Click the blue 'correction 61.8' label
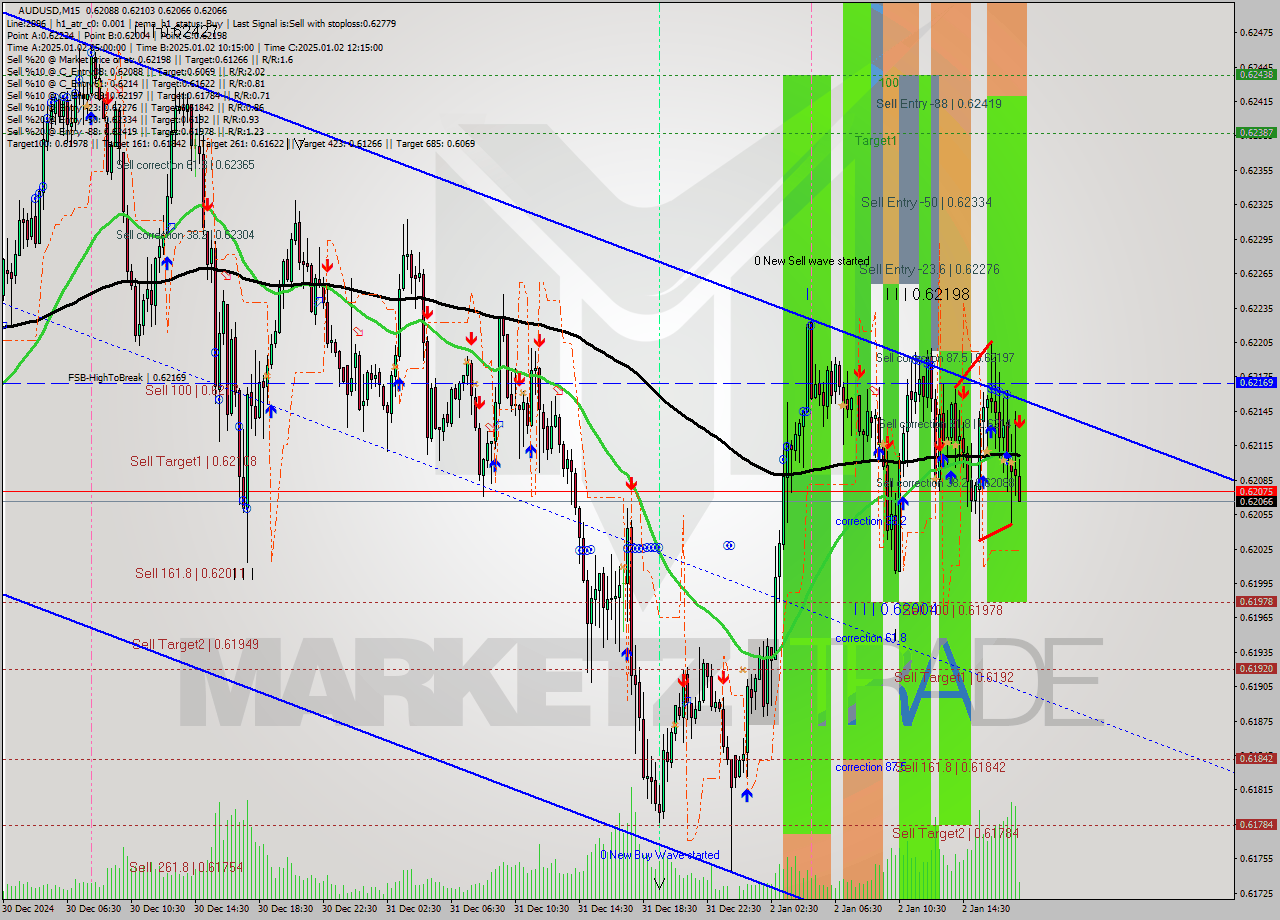Image resolution: width=1280 pixels, height=920 pixels. (871, 638)
